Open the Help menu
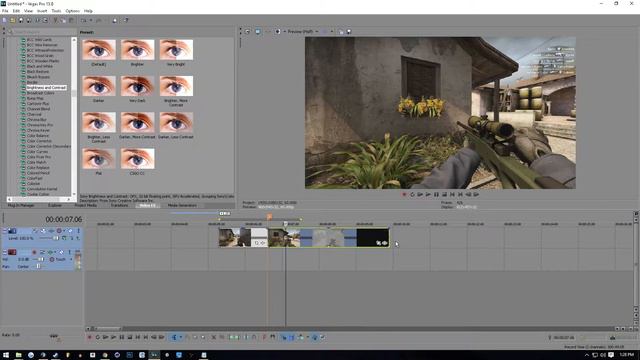Viewport: 640px width, 360px height. click(88, 11)
